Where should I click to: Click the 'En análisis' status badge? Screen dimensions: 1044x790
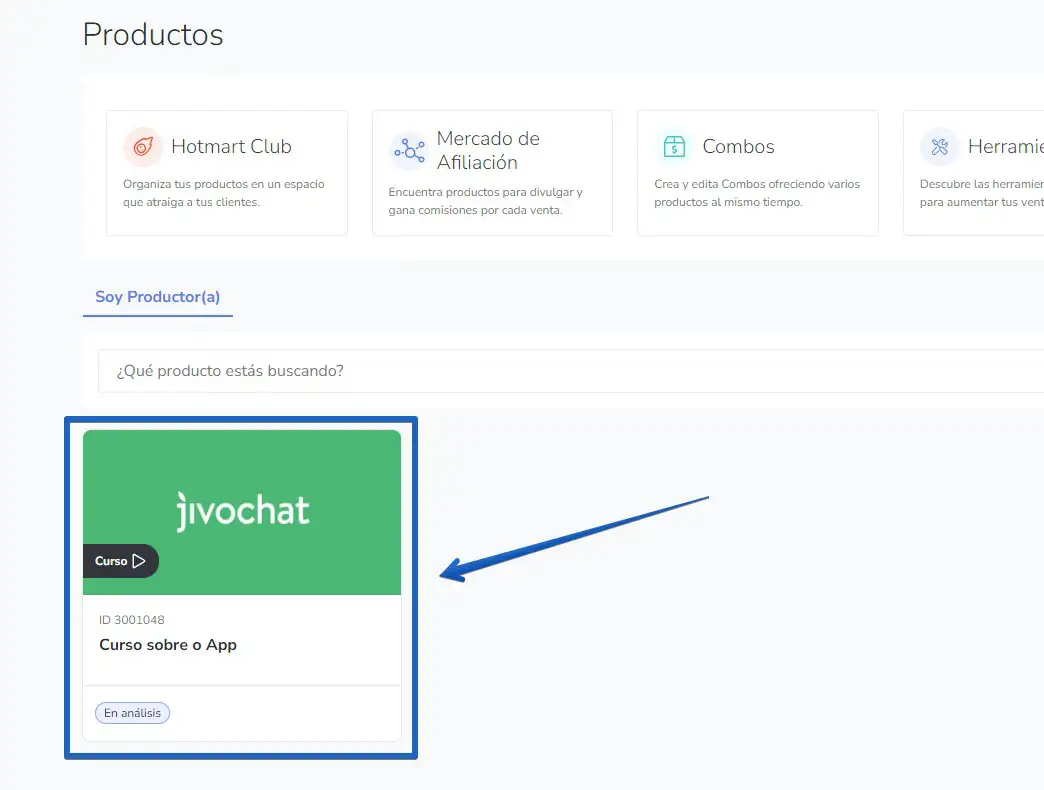click(x=132, y=713)
